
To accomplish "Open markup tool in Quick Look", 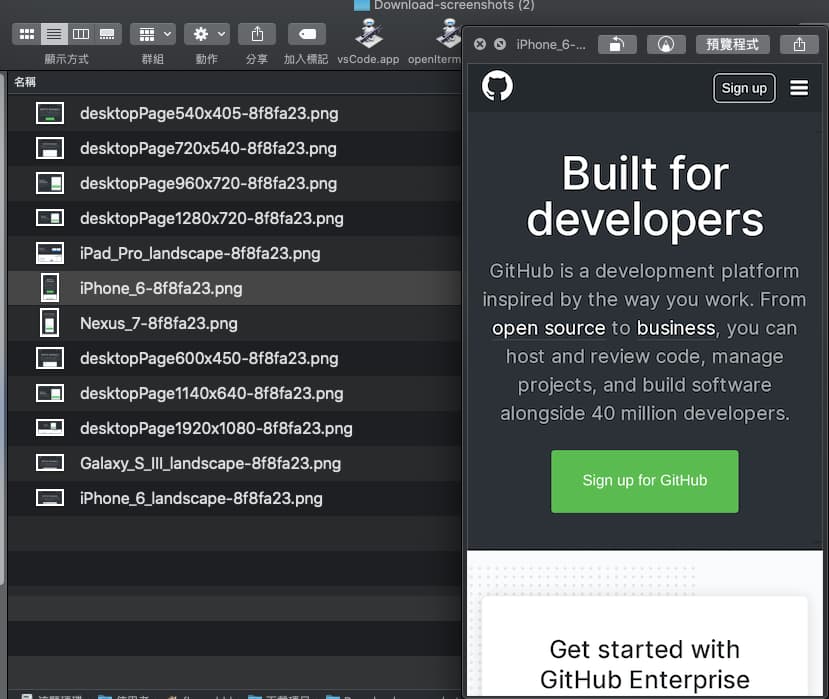I will 666,44.
